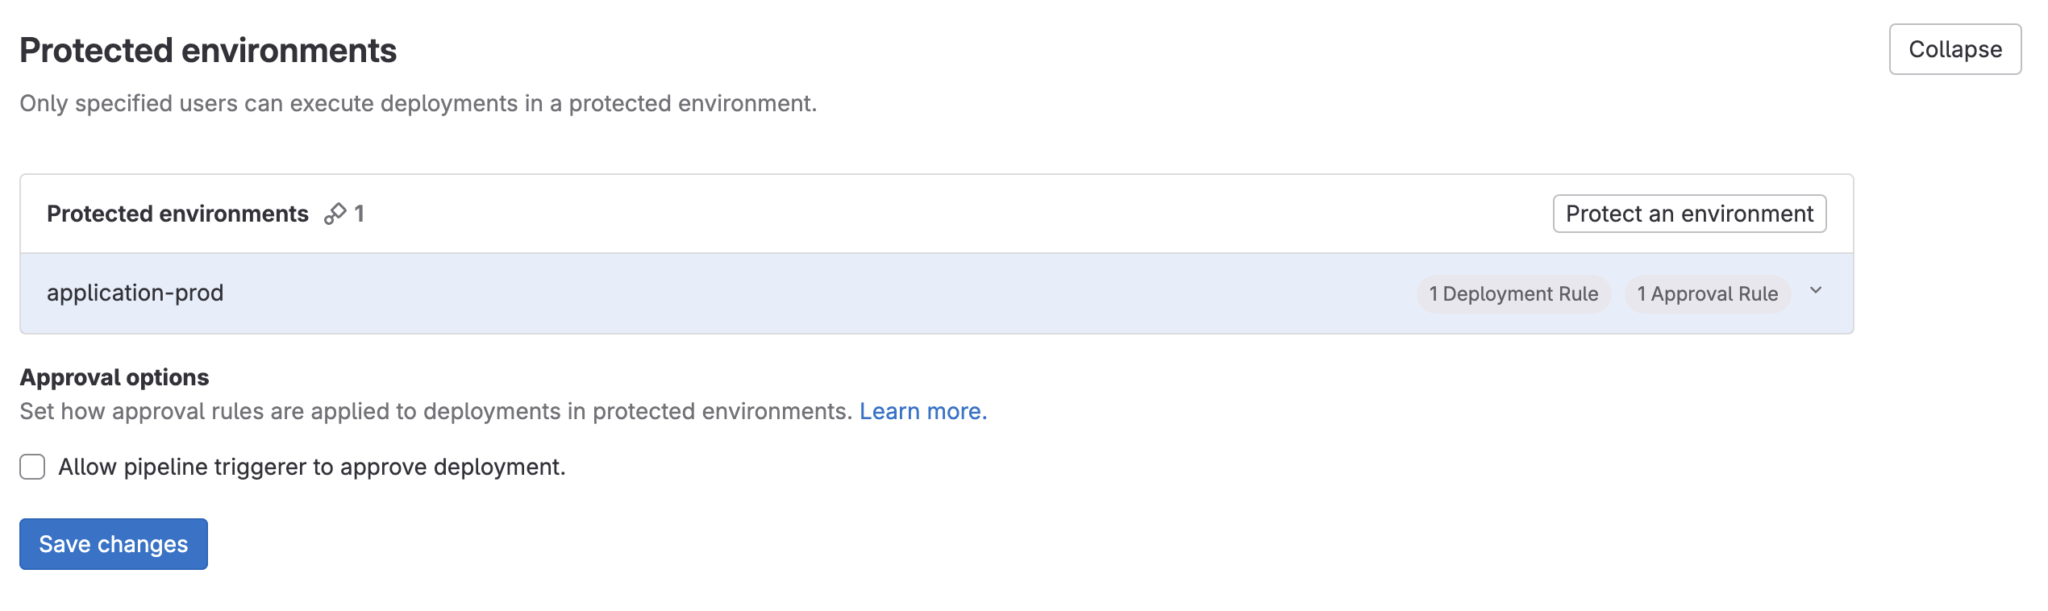Click empty middle area of application-prod row
The width and height of the screenshot is (2048, 611).
800,293
